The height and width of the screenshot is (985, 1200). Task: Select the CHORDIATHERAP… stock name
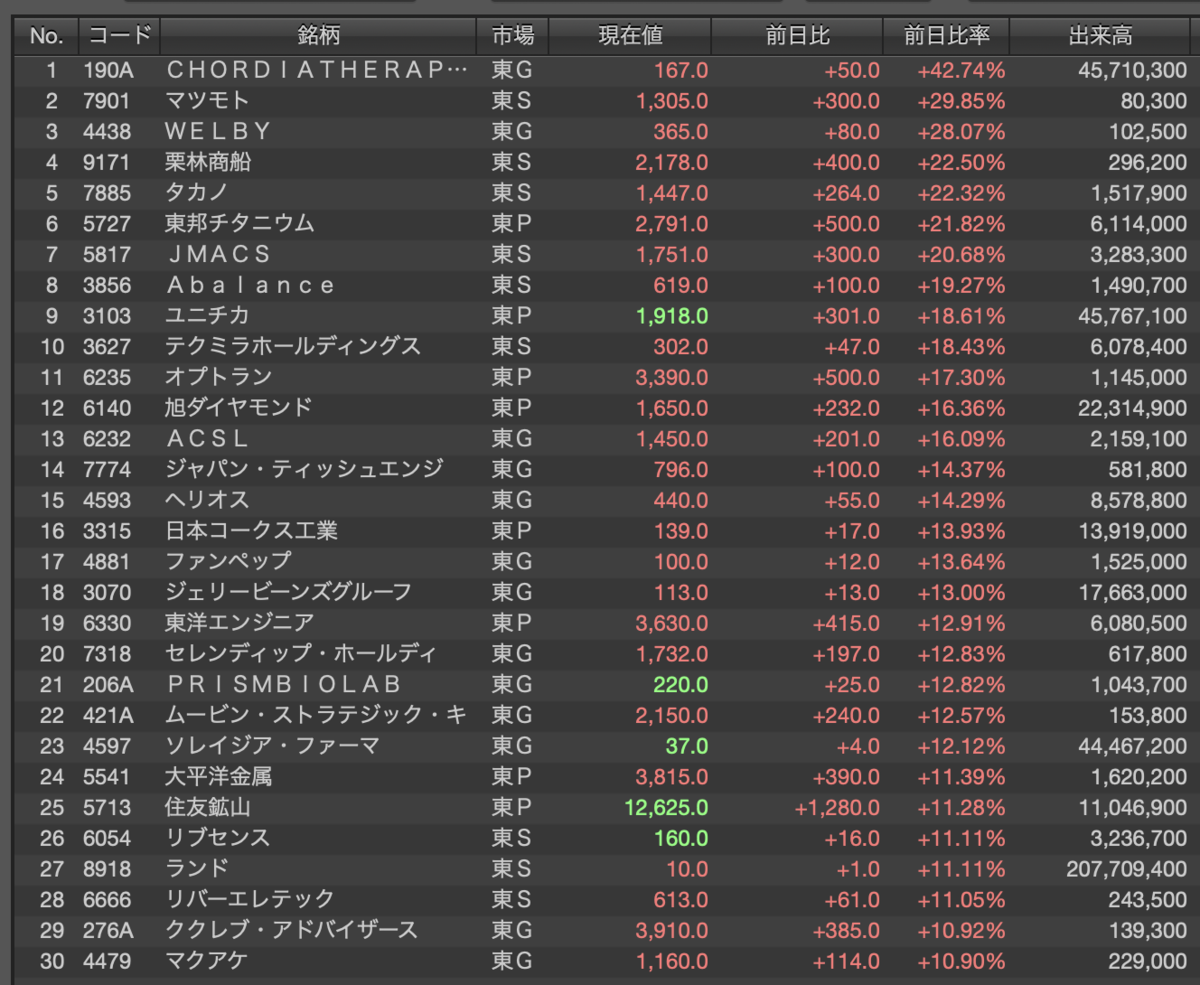point(316,70)
